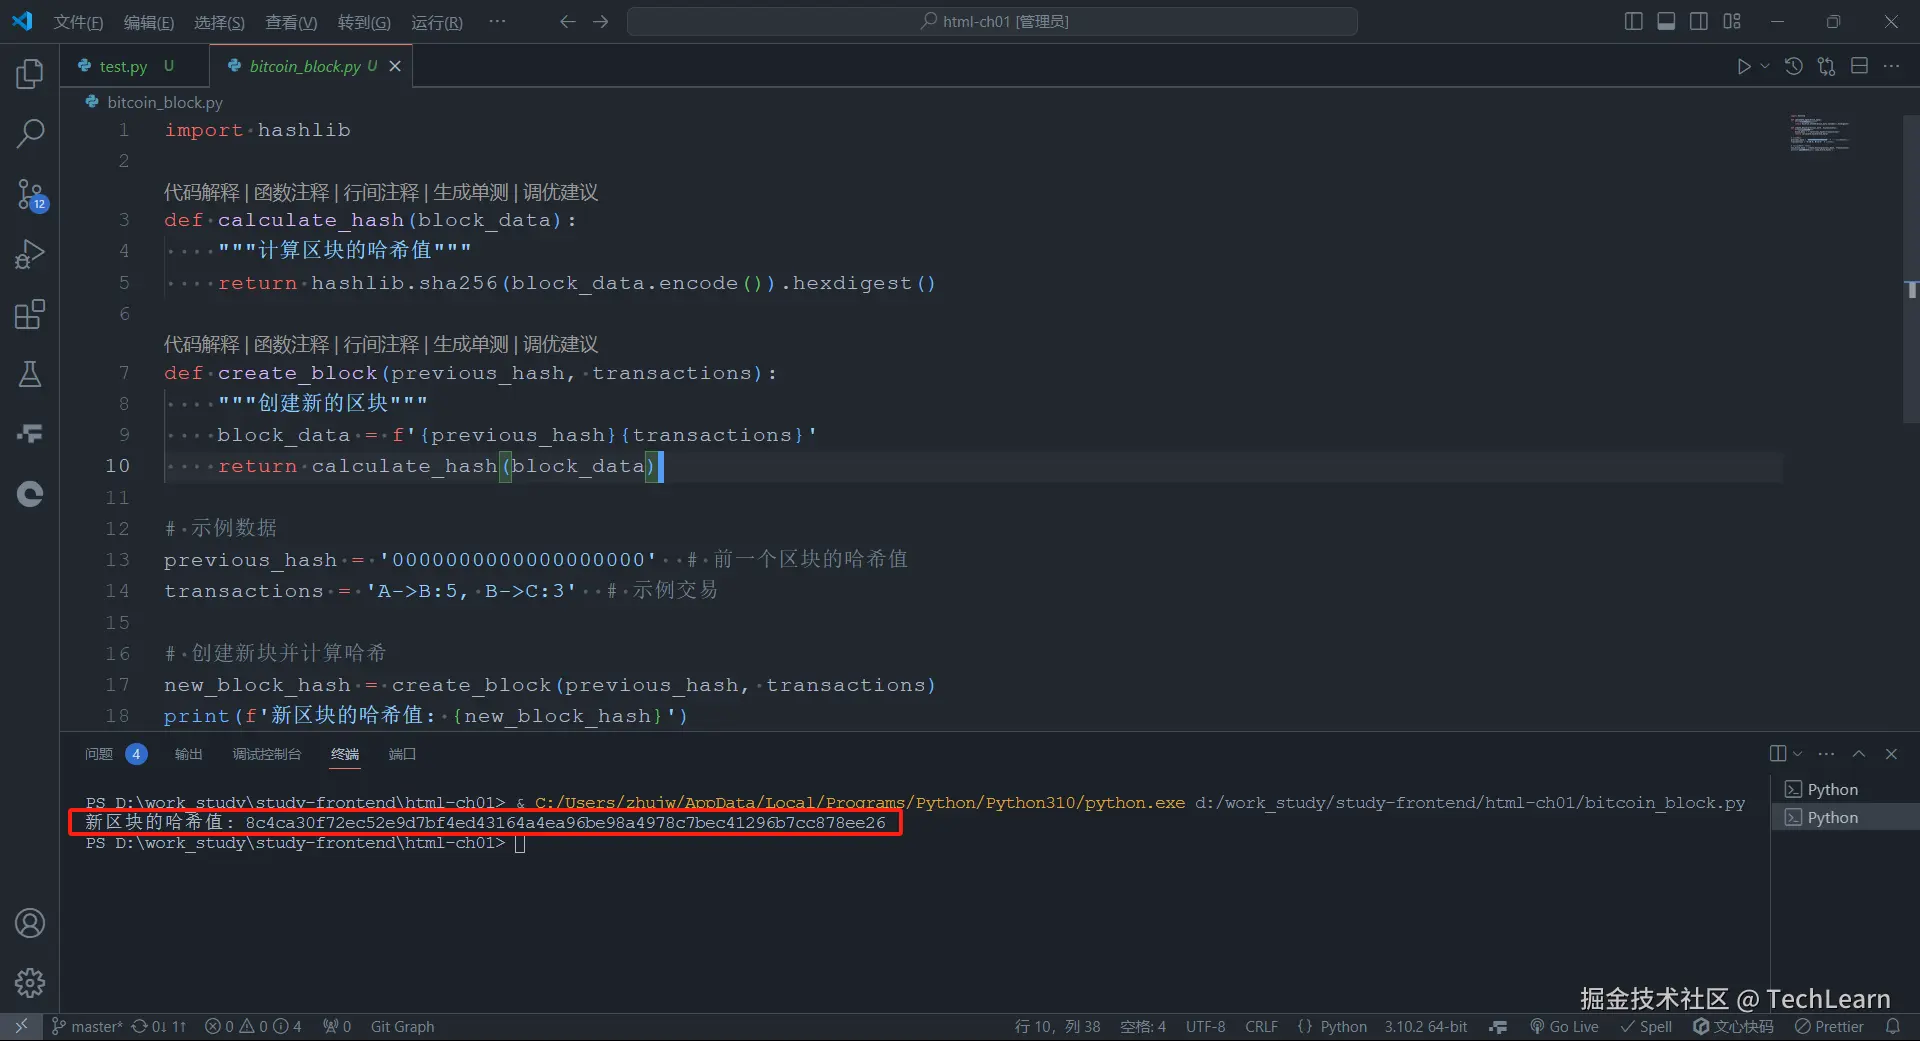Run the Python file with play icon
Viewport: 1920px width, 1041px height.
point(1743,66)
